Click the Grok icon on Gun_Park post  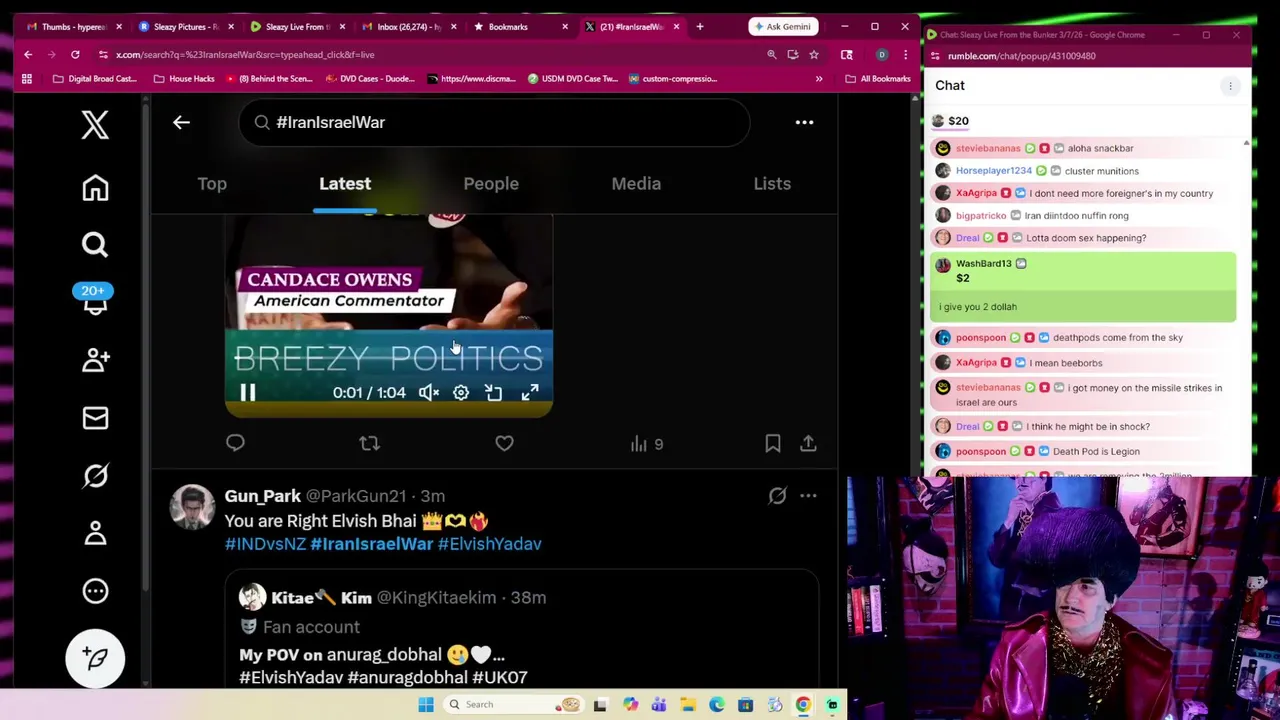[x=777, y=496]
